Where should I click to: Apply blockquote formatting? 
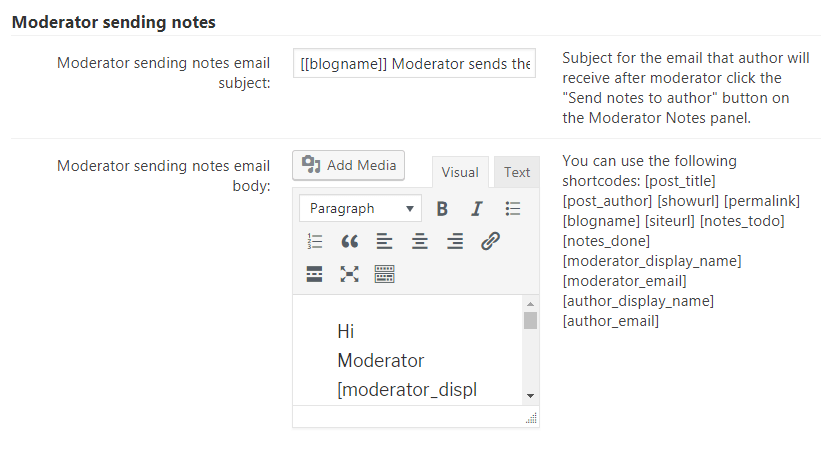click(x=349, y=241)
